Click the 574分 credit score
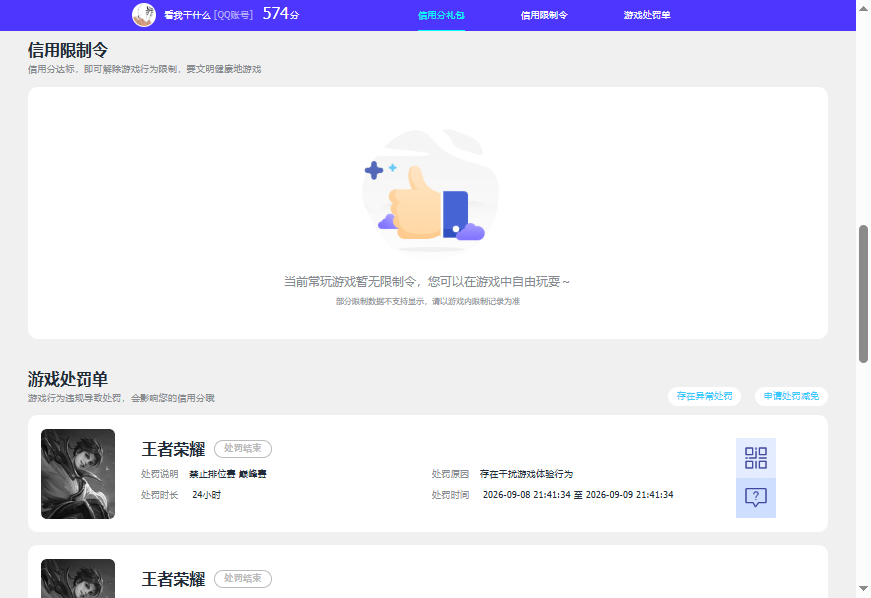Viewport: 871px width, 598px height. pos(281,14)
